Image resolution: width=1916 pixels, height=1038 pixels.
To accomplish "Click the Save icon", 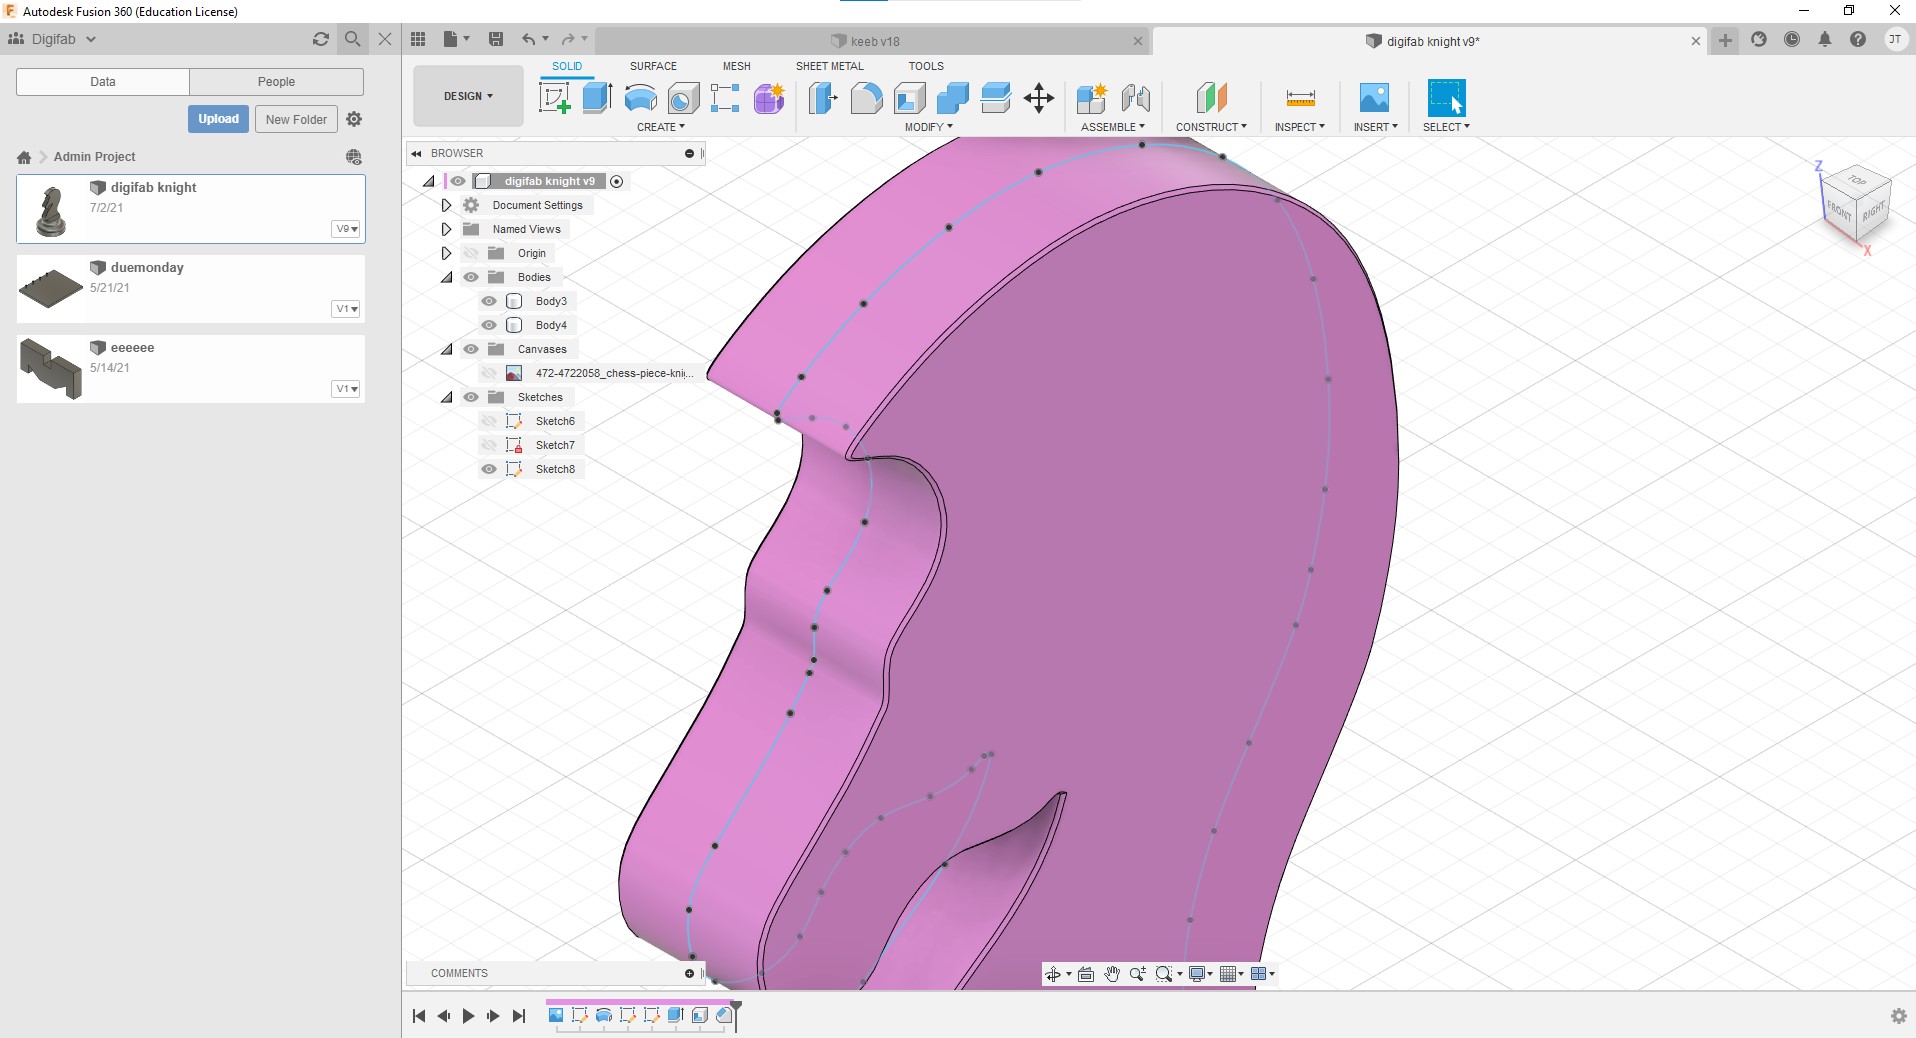I will [495, 39].
